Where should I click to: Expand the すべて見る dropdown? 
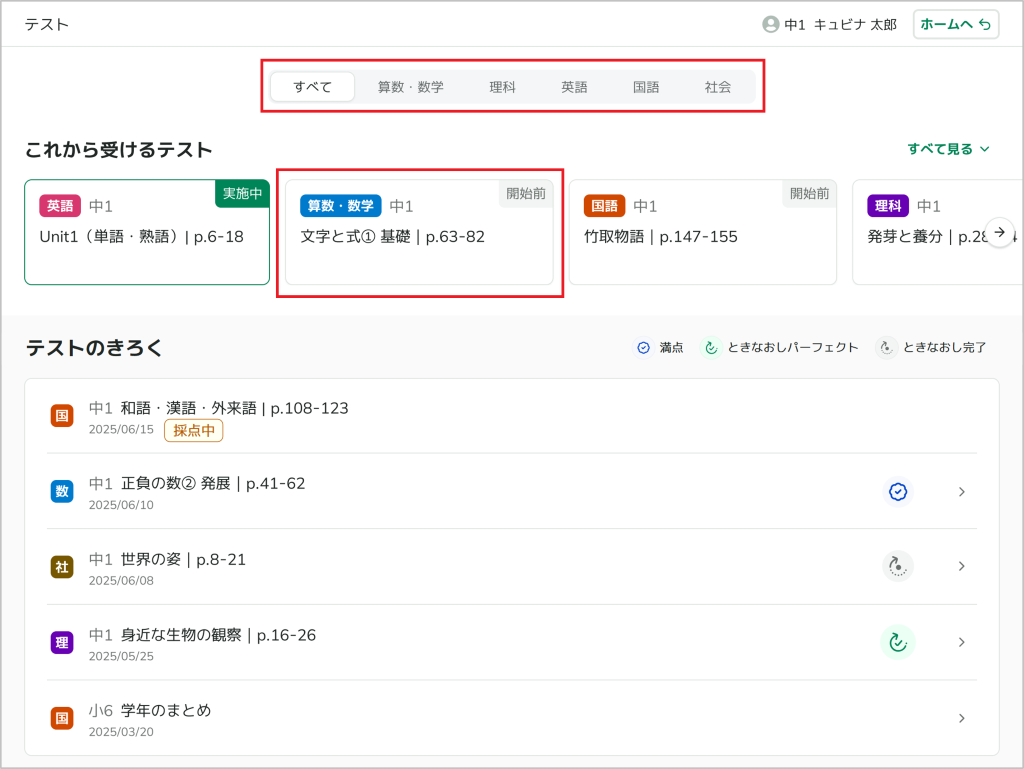pyautogui.click(x=948, y=149)
